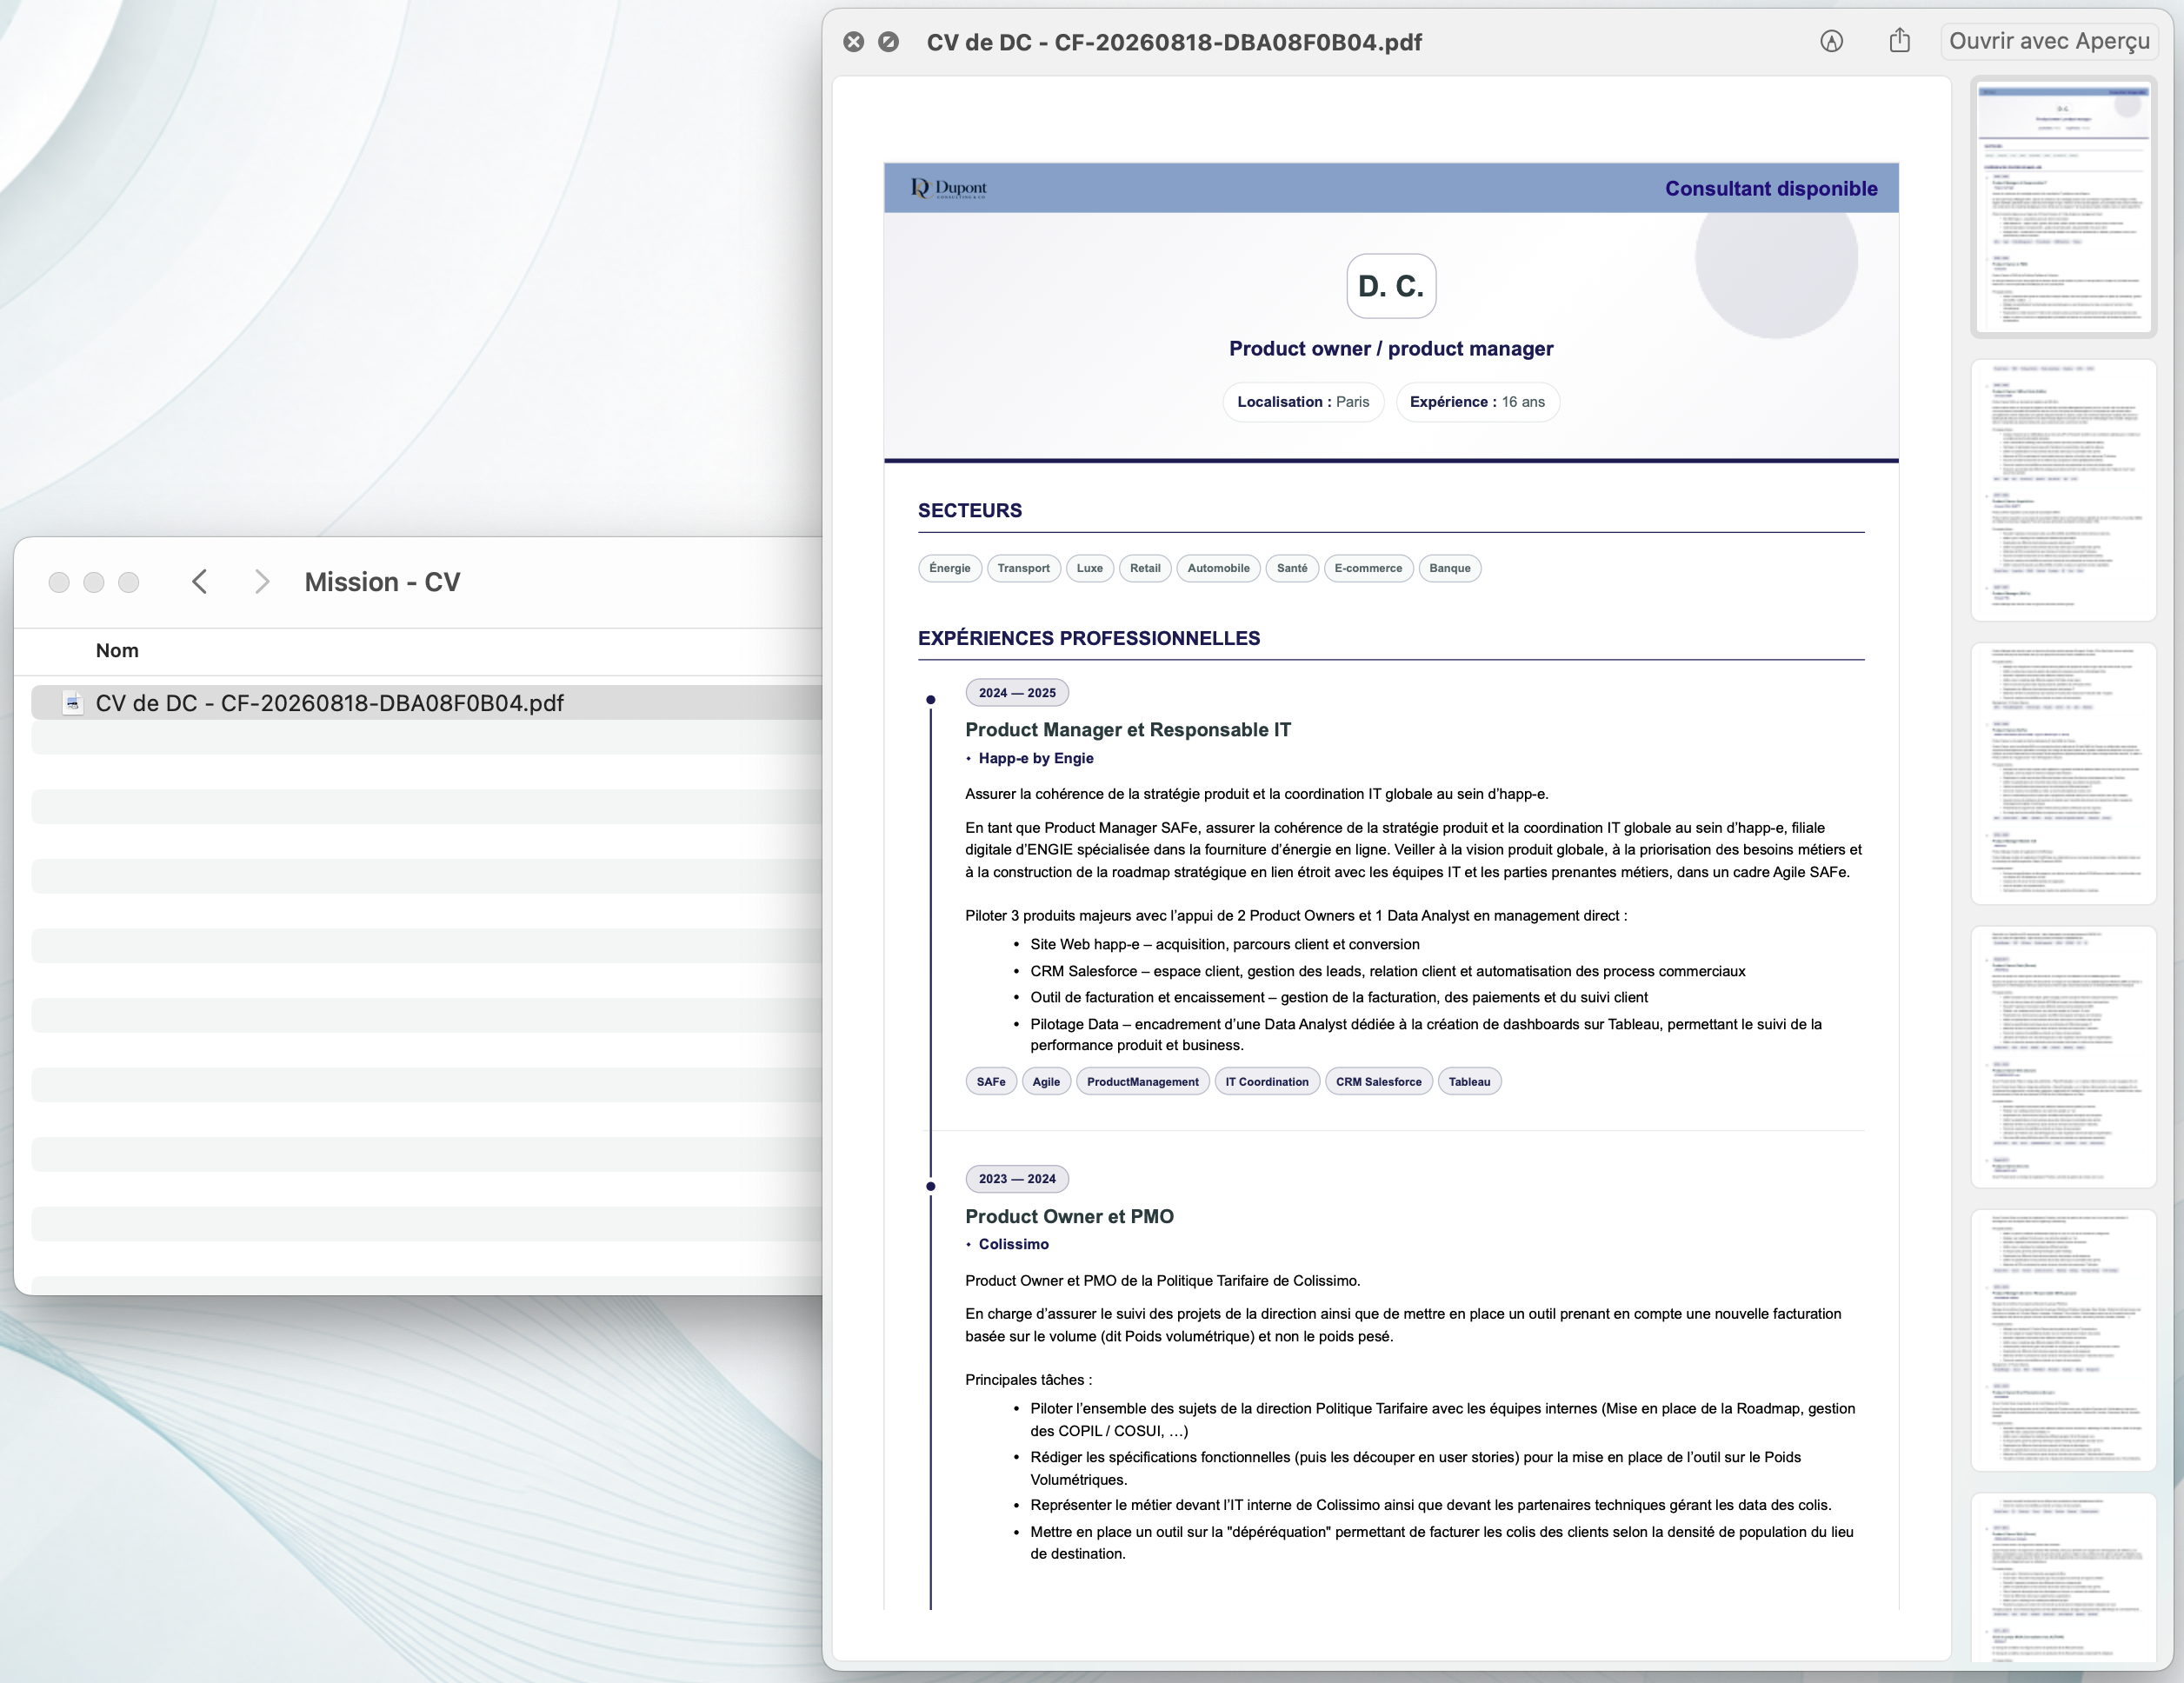
Task: Close the Quick Look preview window
Action: coord(853,42)
